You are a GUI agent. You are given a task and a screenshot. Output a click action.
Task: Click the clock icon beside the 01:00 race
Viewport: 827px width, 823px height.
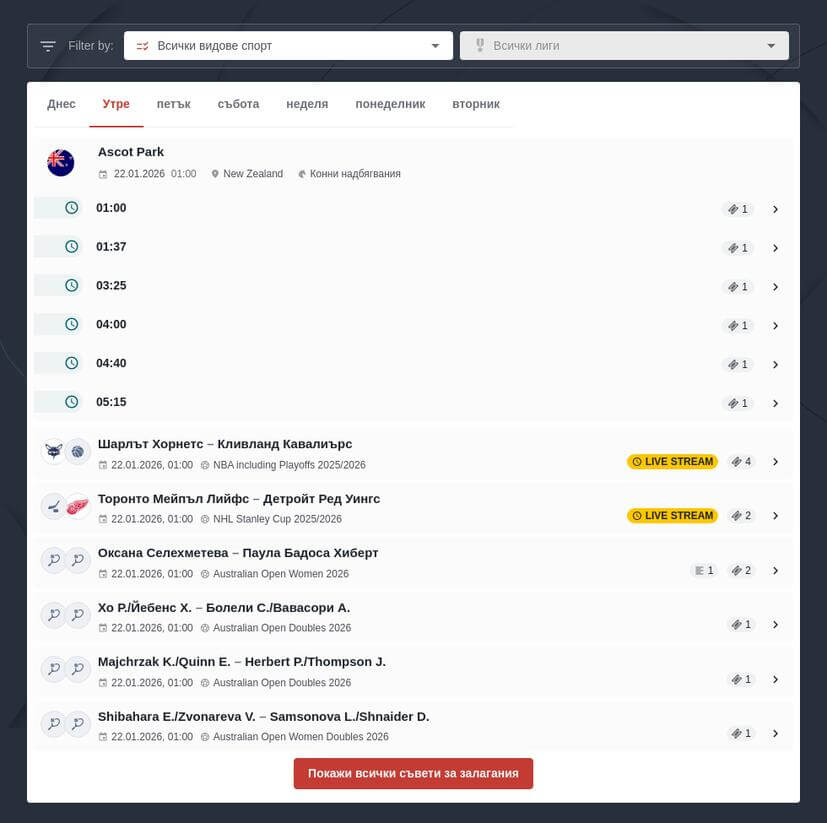click(x=71, y=207)
